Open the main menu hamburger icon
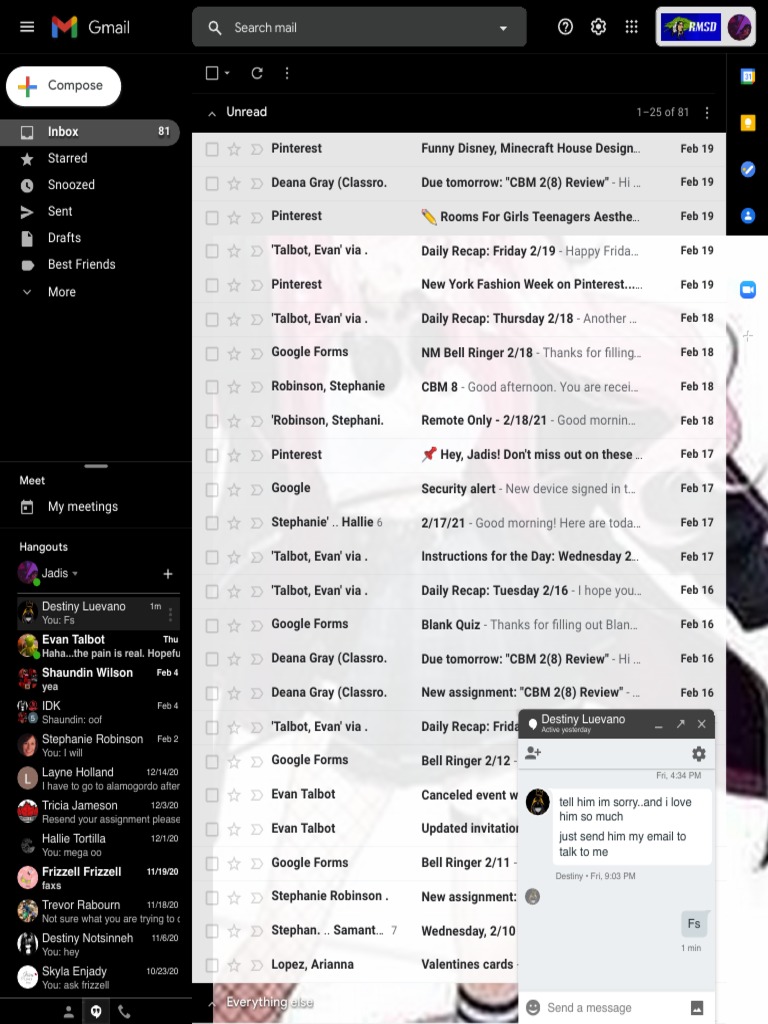The width and height of the screenshot is (768, 1024). (27, 27)
